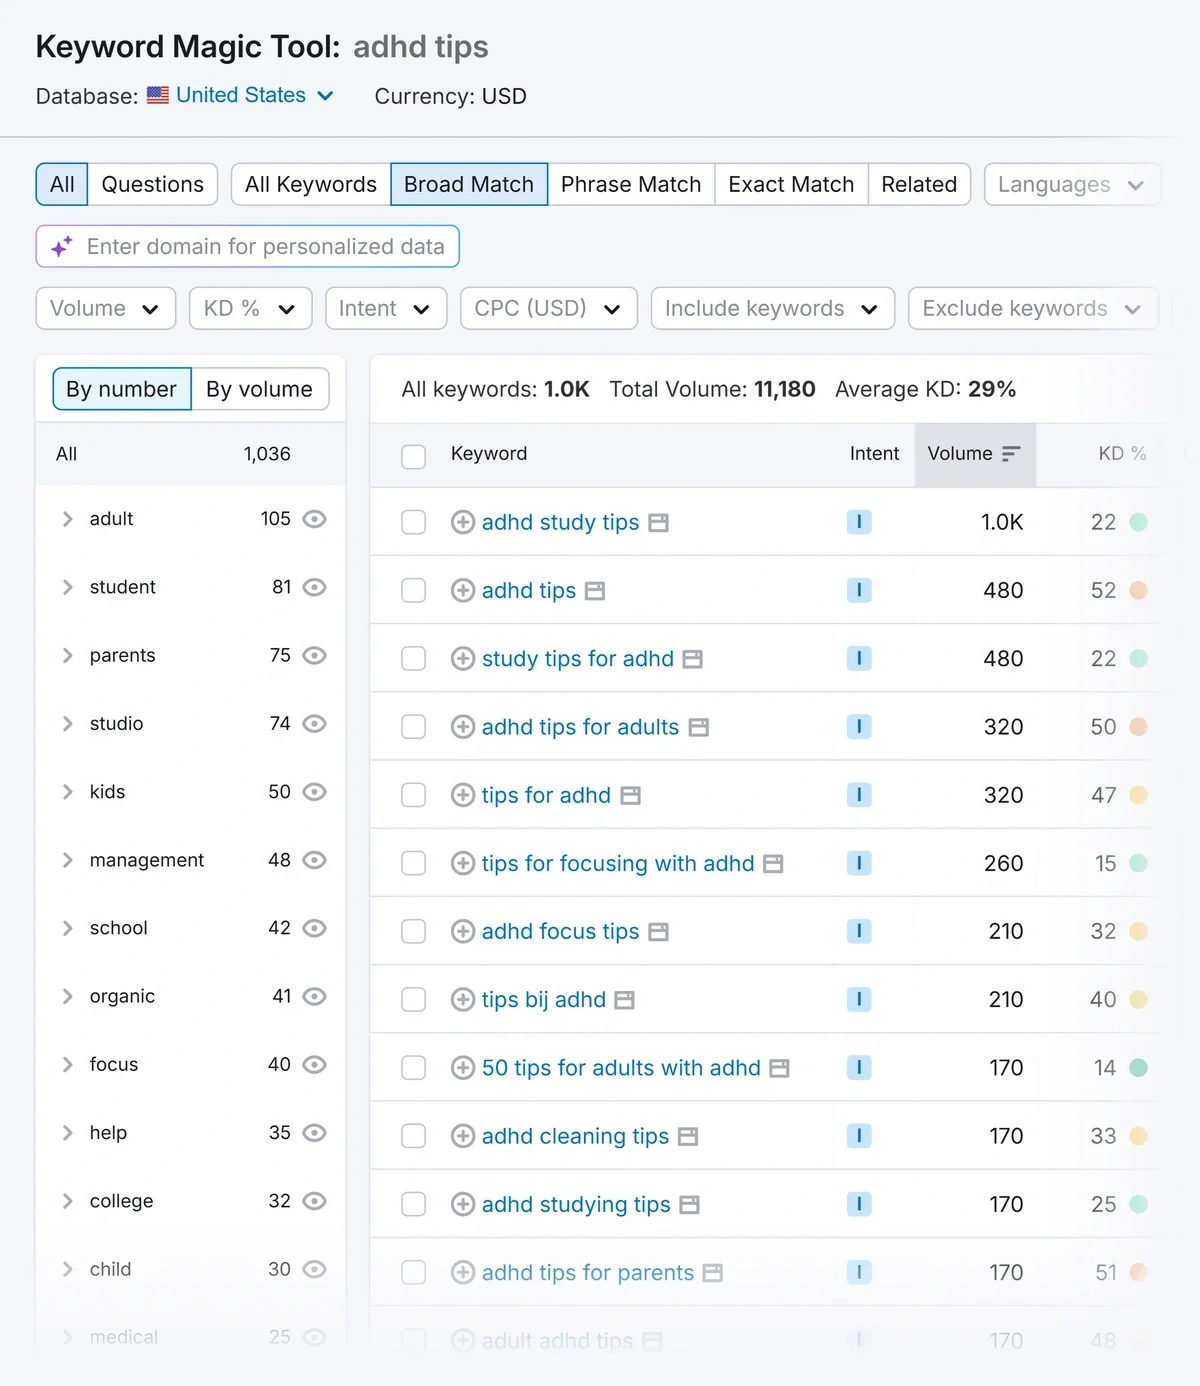Switch to the Questions tab
Image resolution: width=1200 pixels, height=1386 pixels.
152,184
